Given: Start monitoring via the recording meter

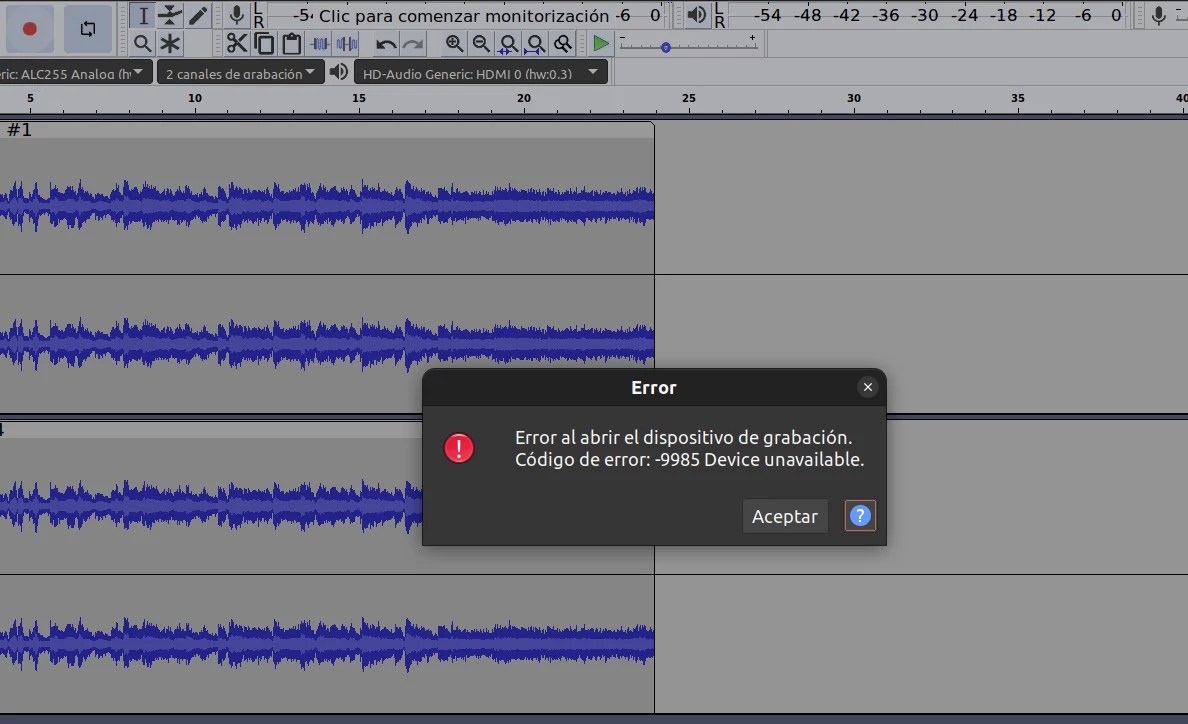Looking at the screenshot, I should (x=450, y=15).
